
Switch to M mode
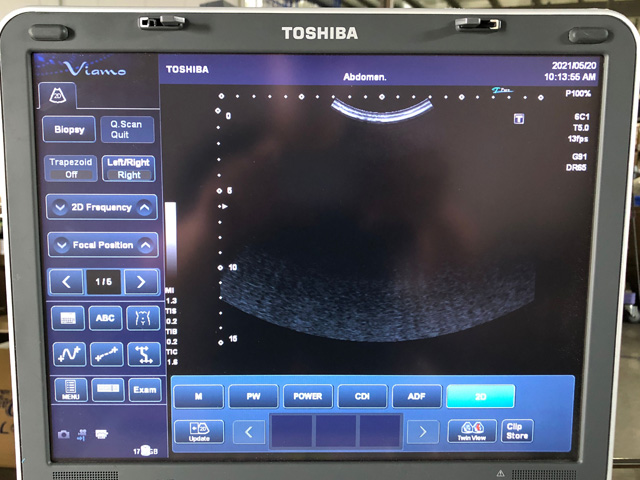[199, 396]
